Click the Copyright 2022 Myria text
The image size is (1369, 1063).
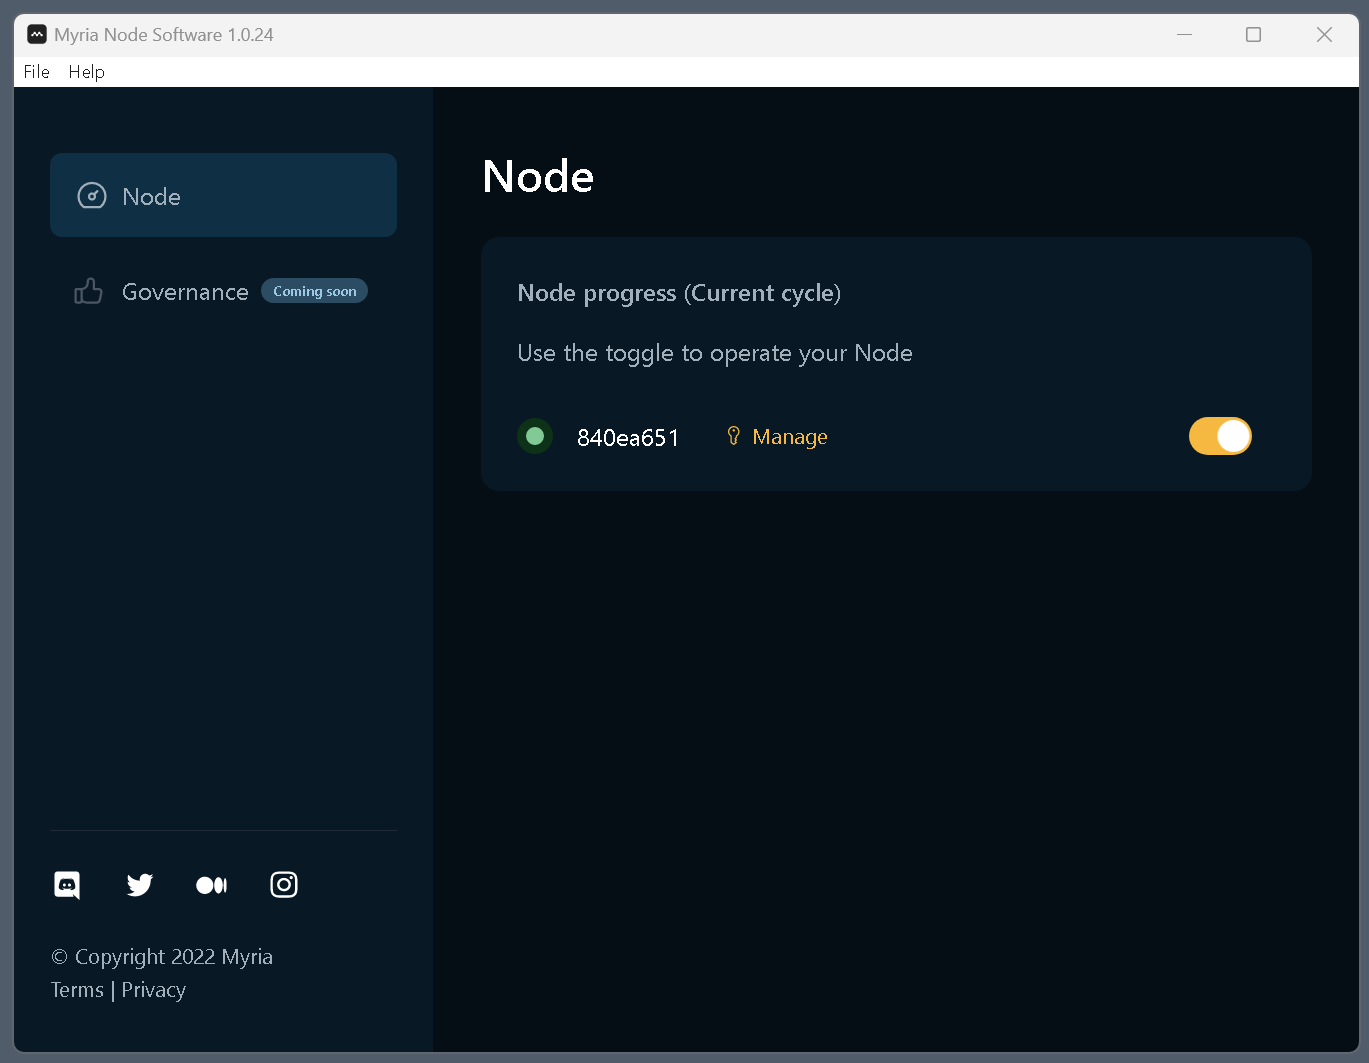[162, 957]
